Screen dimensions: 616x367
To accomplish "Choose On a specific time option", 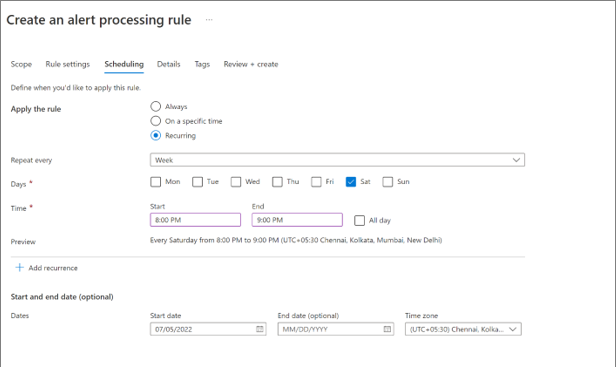I will [156, 121].
